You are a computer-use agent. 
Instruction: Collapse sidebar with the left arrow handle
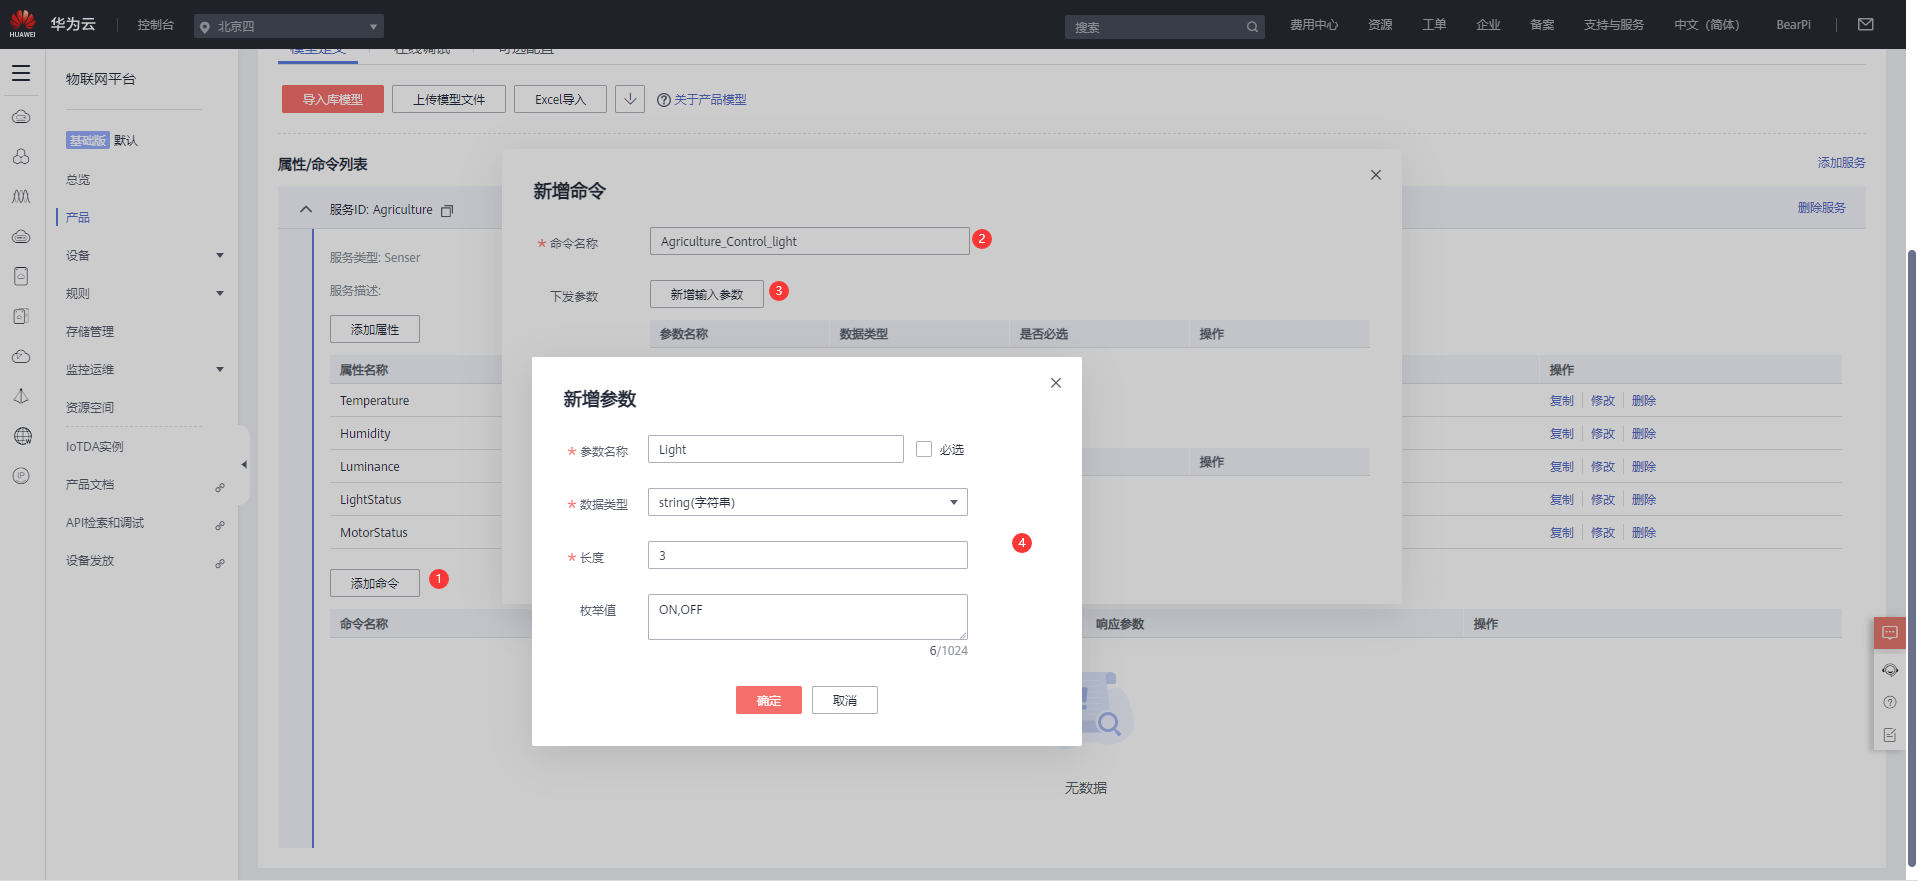tap(244, 464)
